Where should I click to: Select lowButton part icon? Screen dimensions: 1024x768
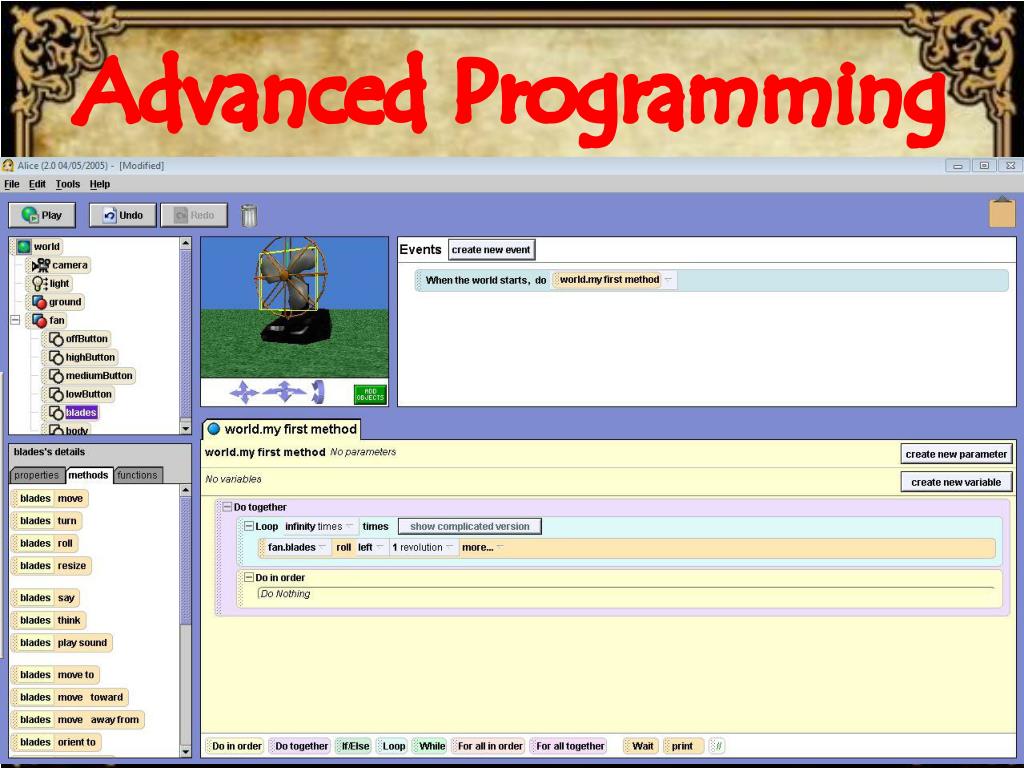point(56,394)
